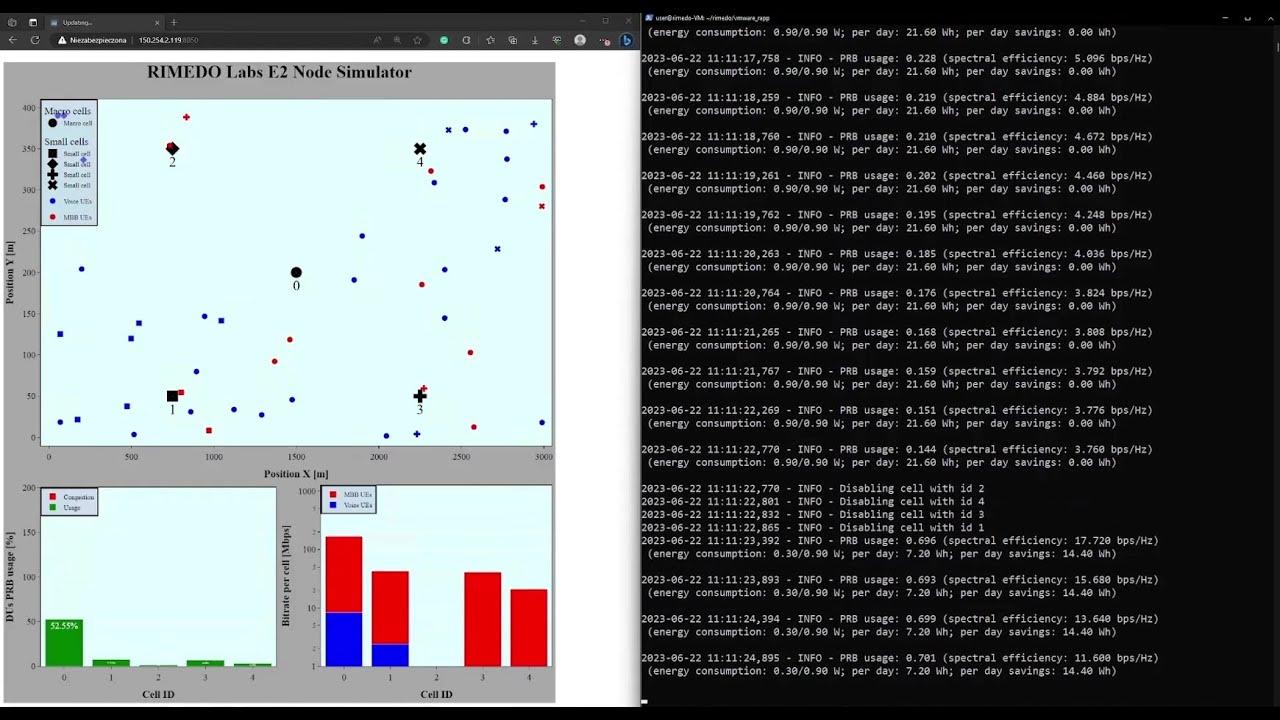Screen dimensions: 1280x720
Task: Click small cell 3 plus marker
Action: pyautogui.click(x=420, y=396)
